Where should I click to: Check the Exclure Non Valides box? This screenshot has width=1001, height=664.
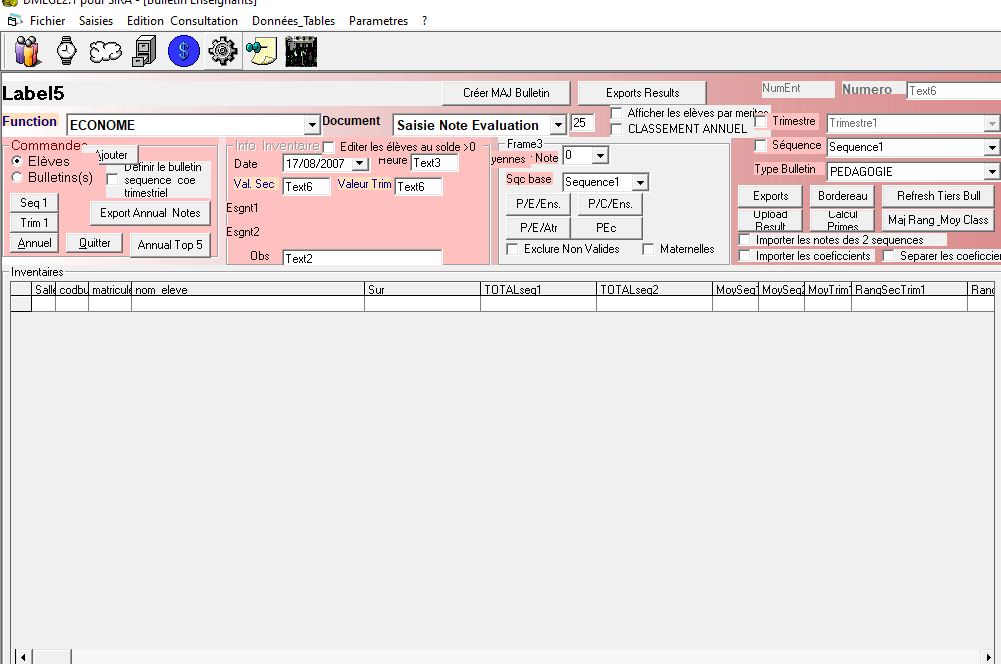coord(513,249)
